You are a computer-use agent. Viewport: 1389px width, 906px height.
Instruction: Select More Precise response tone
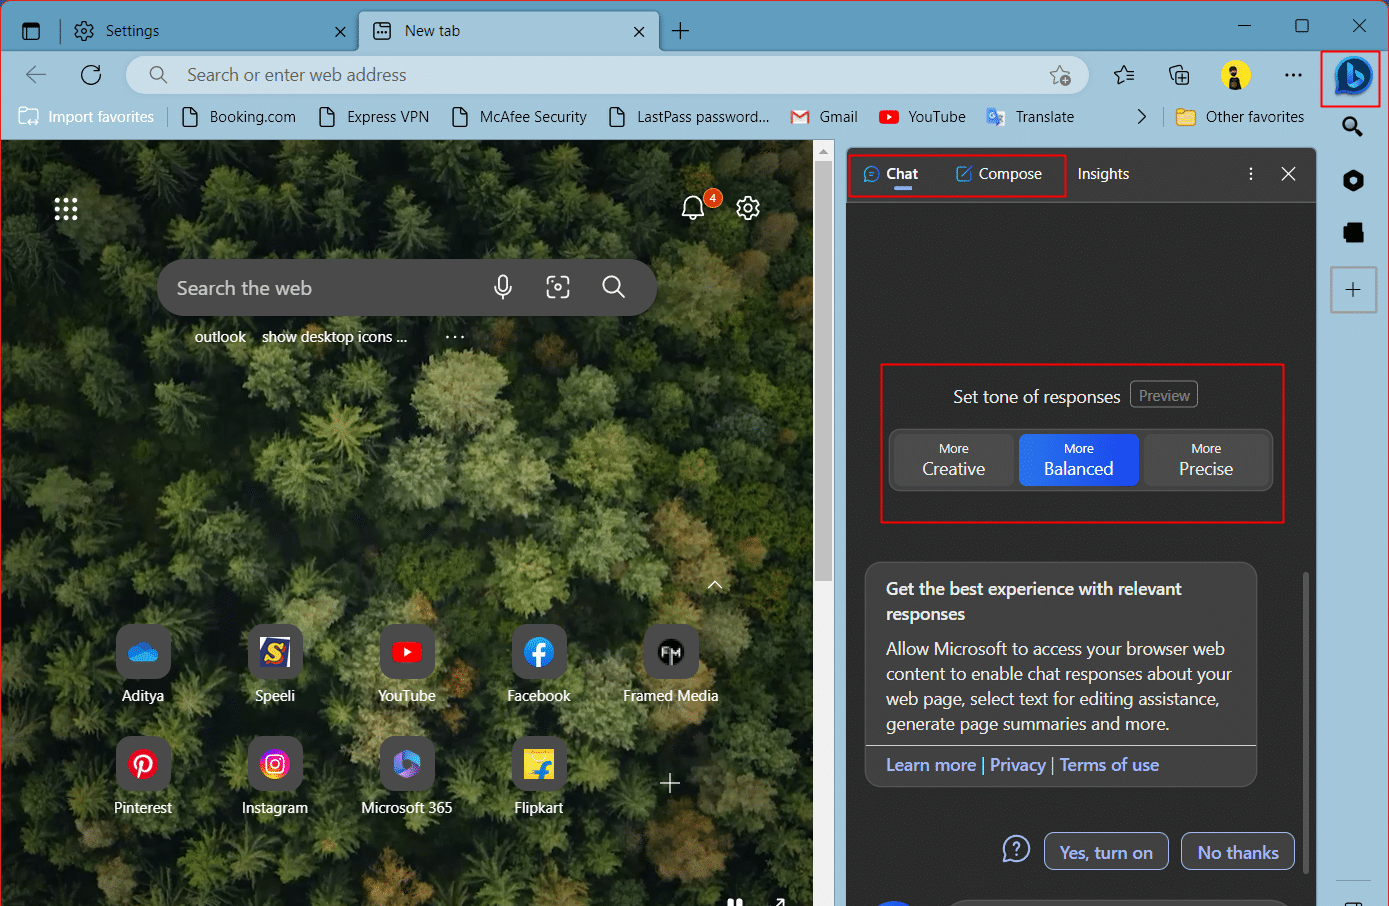click(1206, 460)
